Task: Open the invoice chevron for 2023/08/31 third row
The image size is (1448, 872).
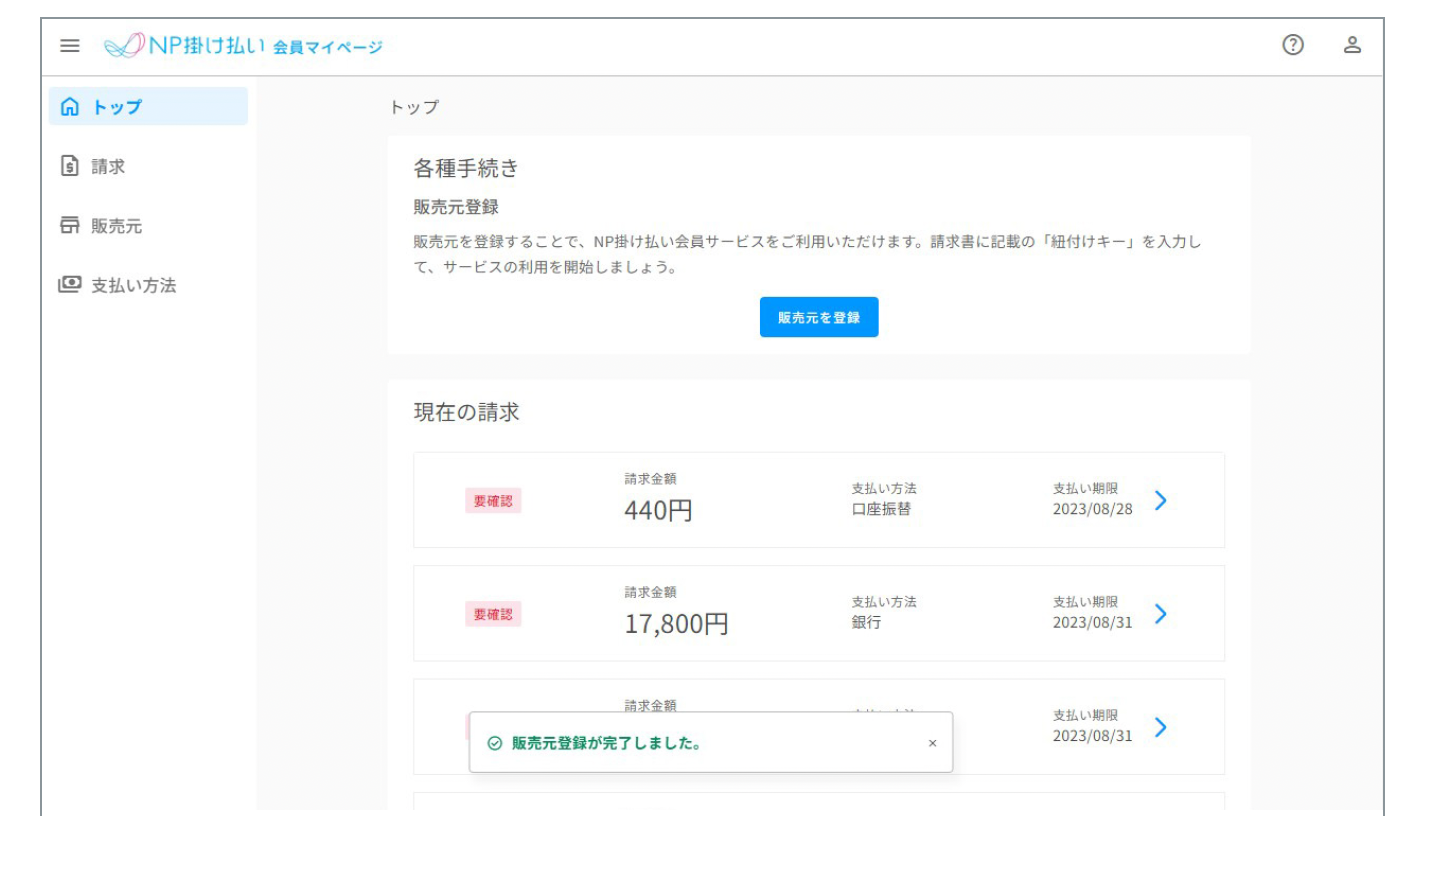Action: click(1160, 727)
